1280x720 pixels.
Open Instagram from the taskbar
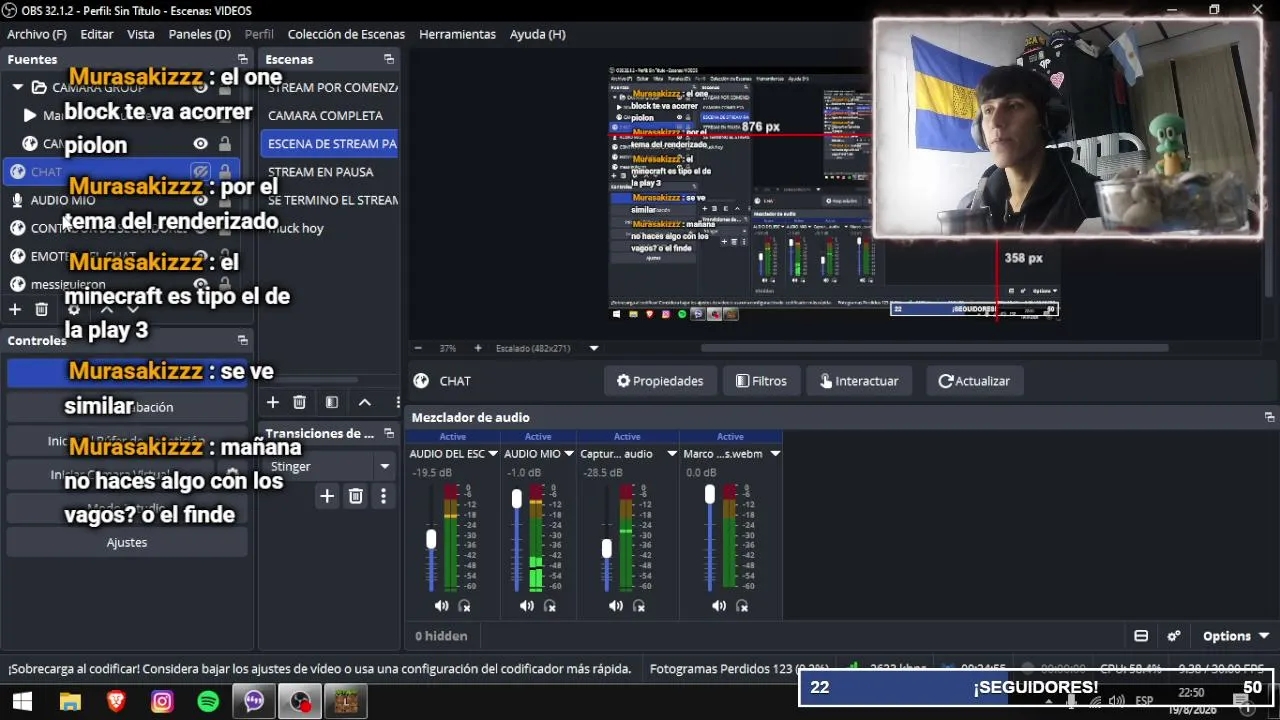[x=162, y=702]
